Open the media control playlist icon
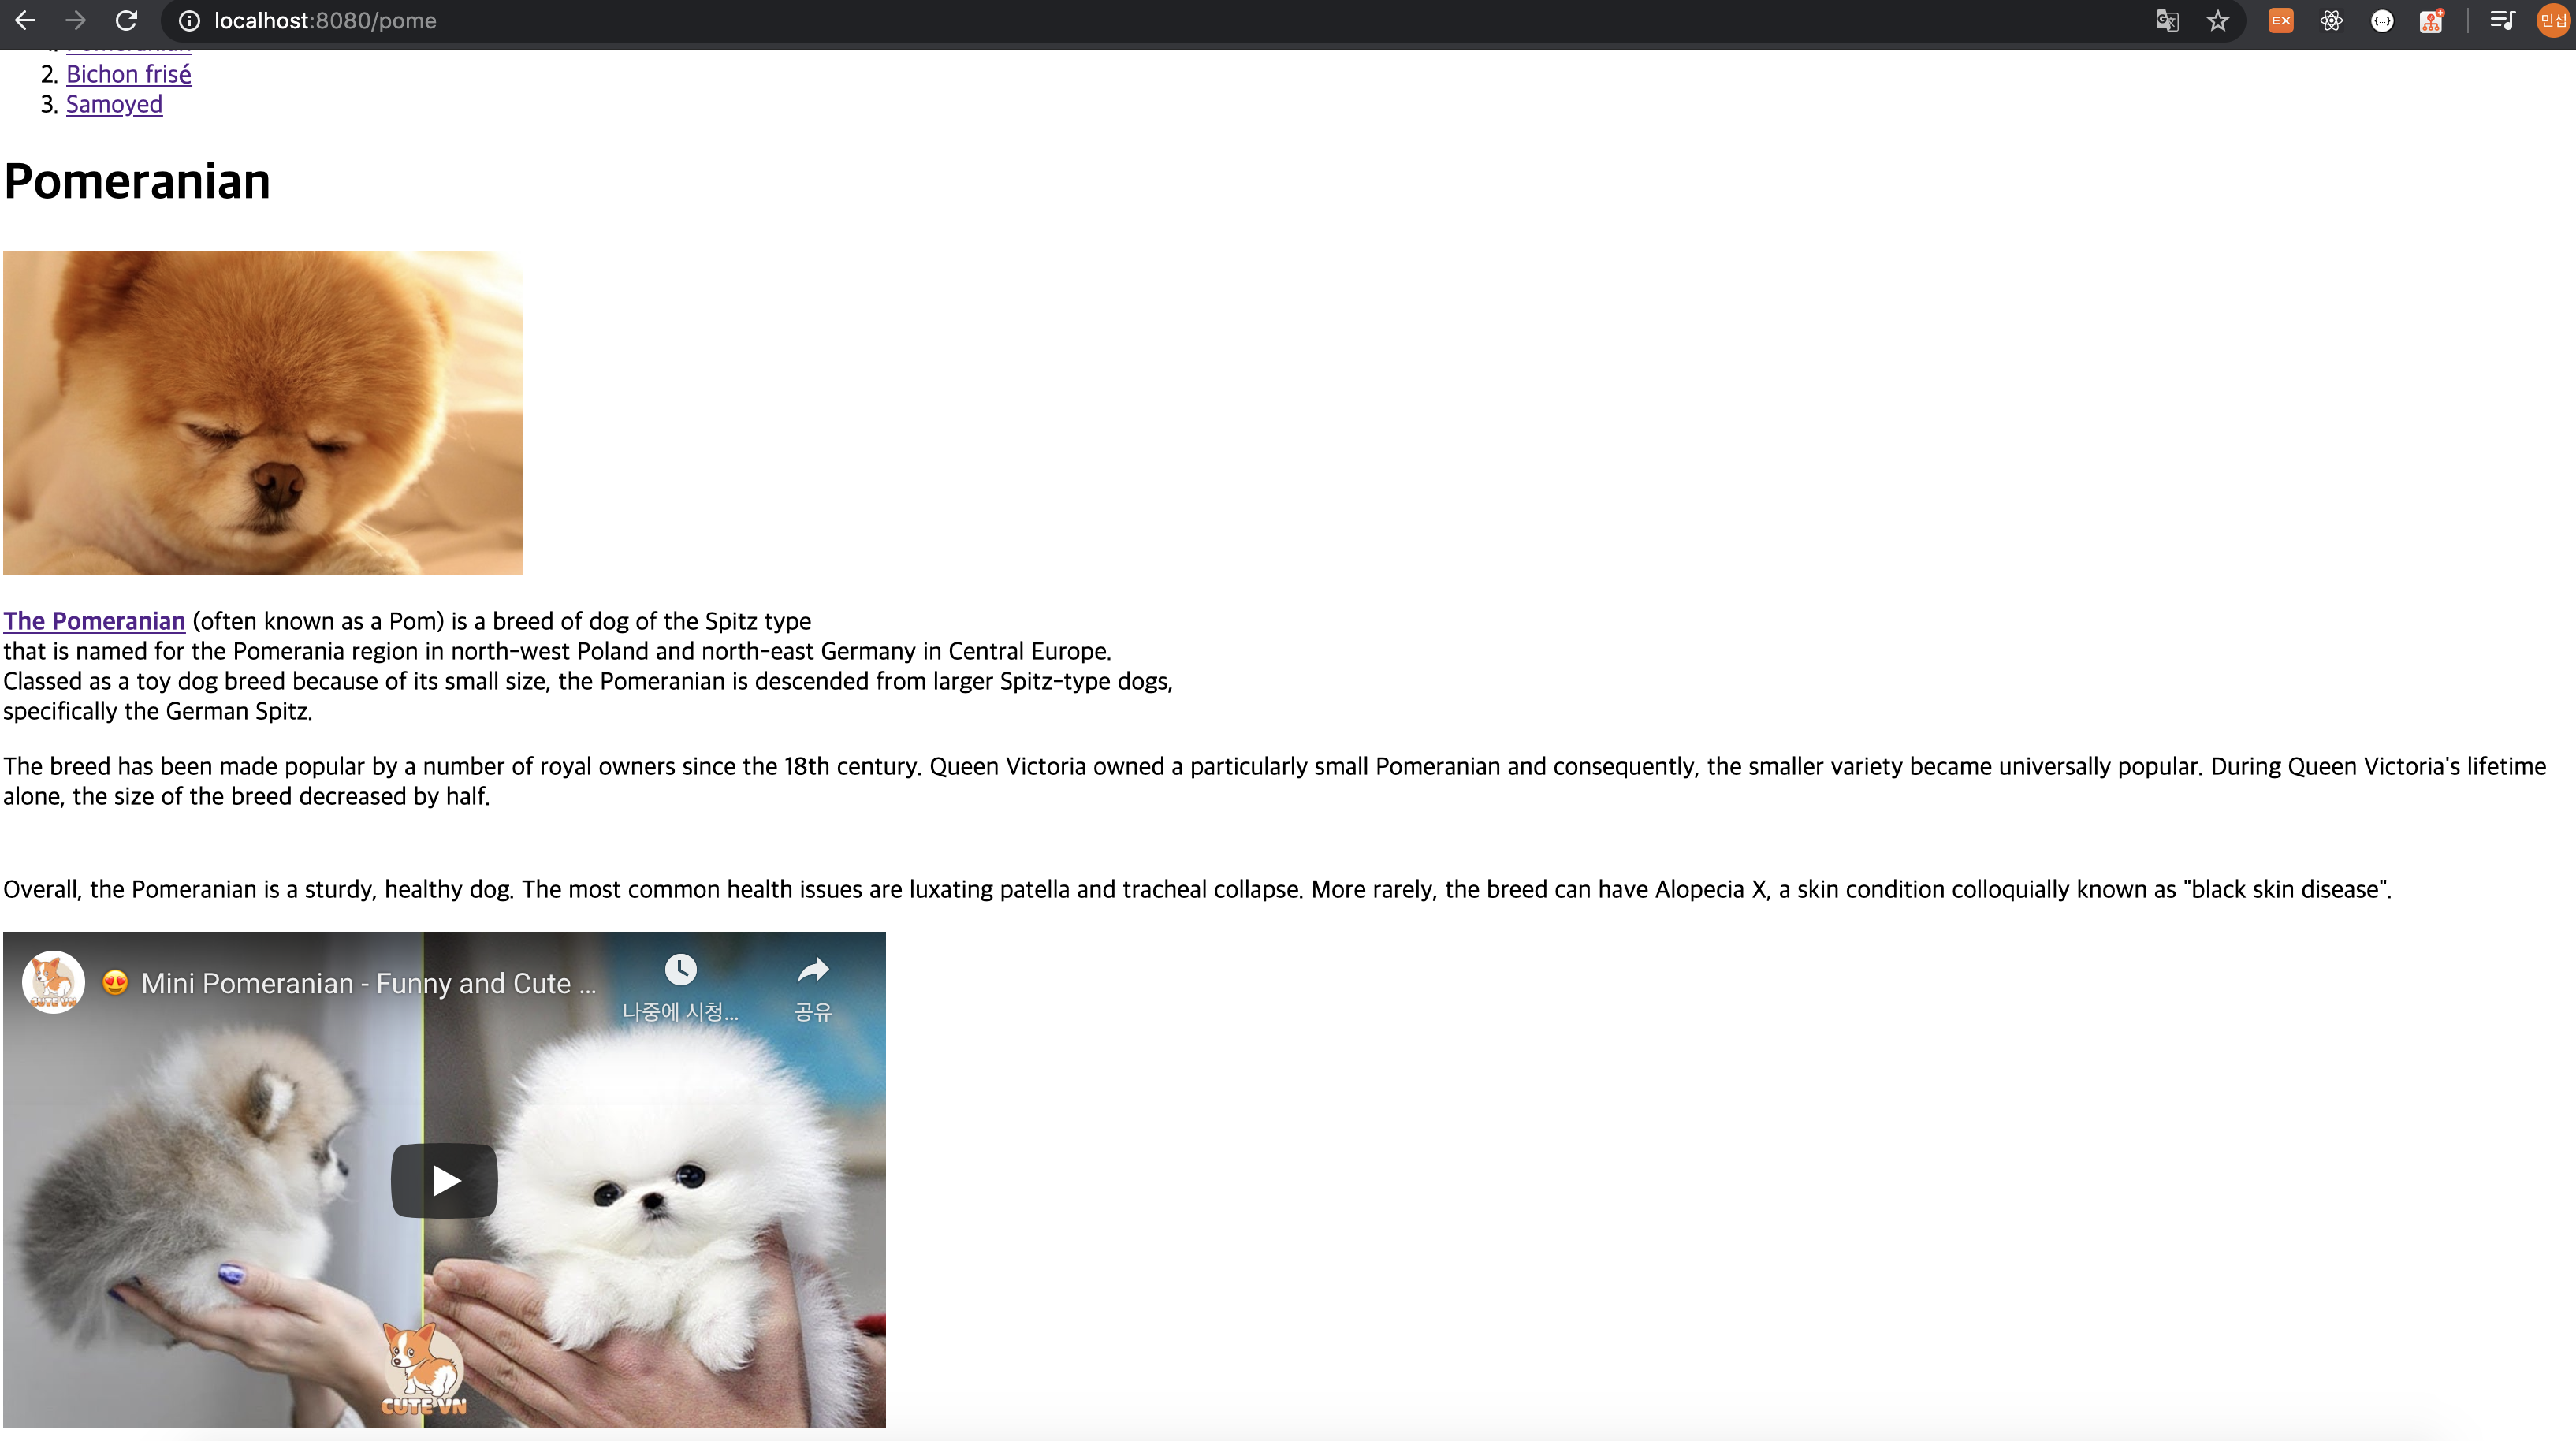The height and width of the screenshot is (1441, 2576). click(2501, 21)
